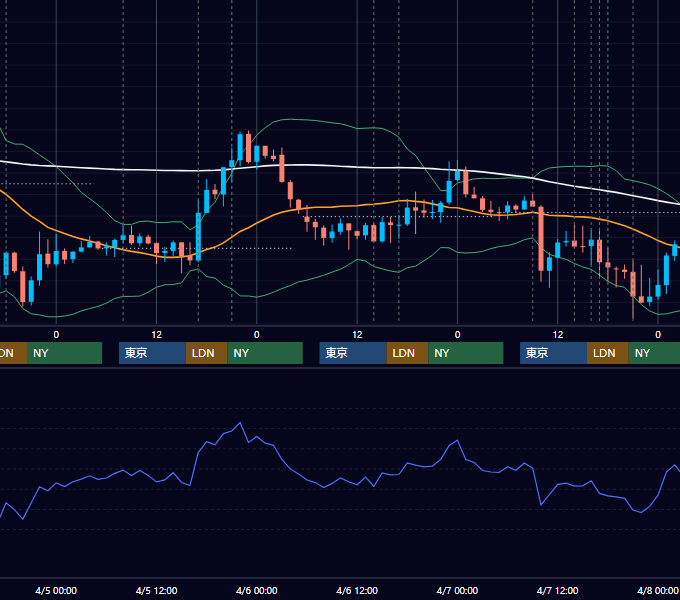Click the 4/7 00:00 time axis label
Screen dimensions: 680x600
tap(457, 590)
